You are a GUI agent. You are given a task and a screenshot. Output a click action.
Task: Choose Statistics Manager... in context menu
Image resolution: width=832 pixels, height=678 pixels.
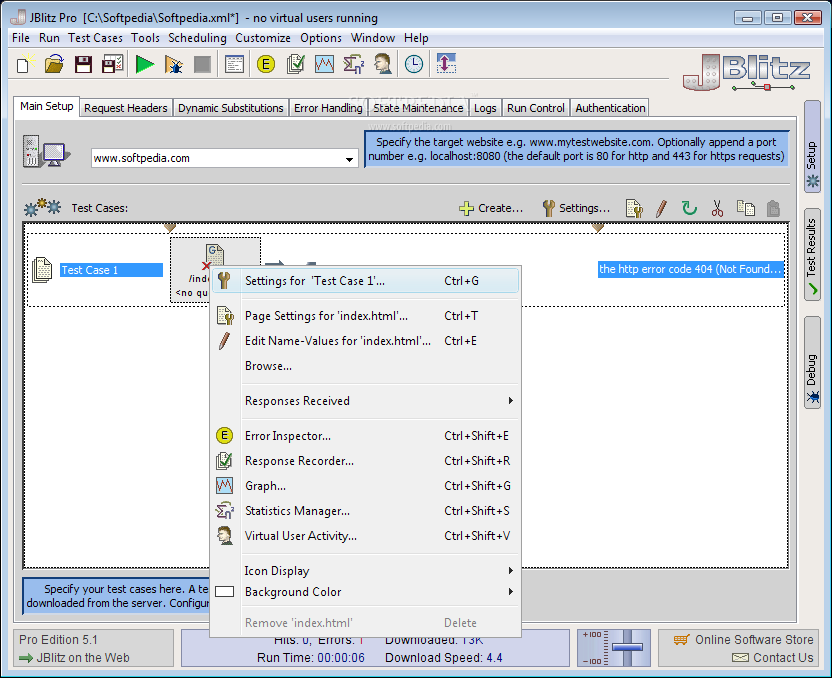click(x=364, y=511)
